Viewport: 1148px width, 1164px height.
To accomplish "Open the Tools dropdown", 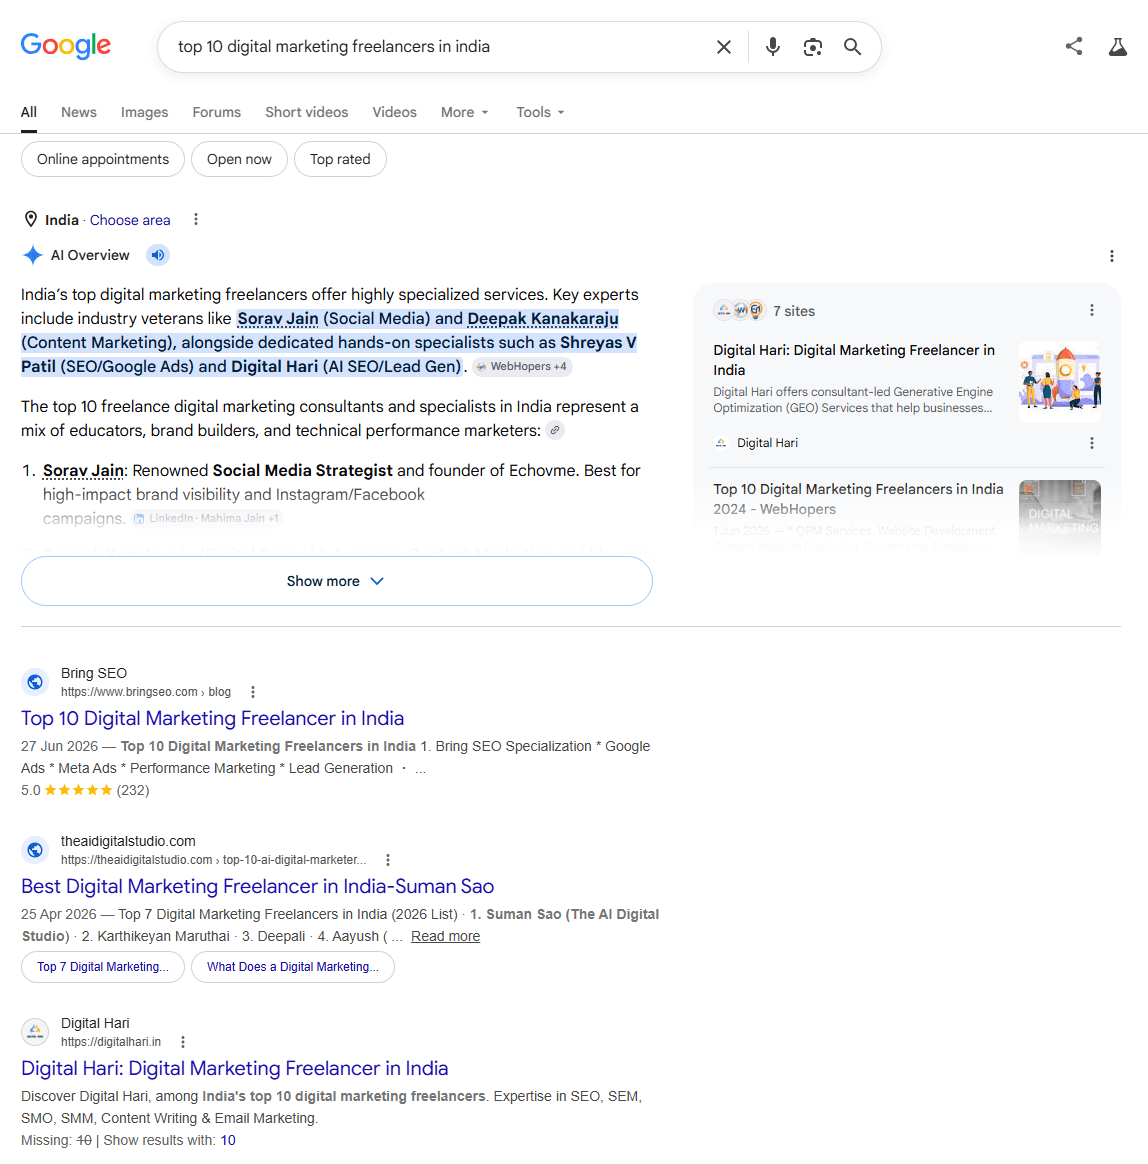I will tap(541, 112).
